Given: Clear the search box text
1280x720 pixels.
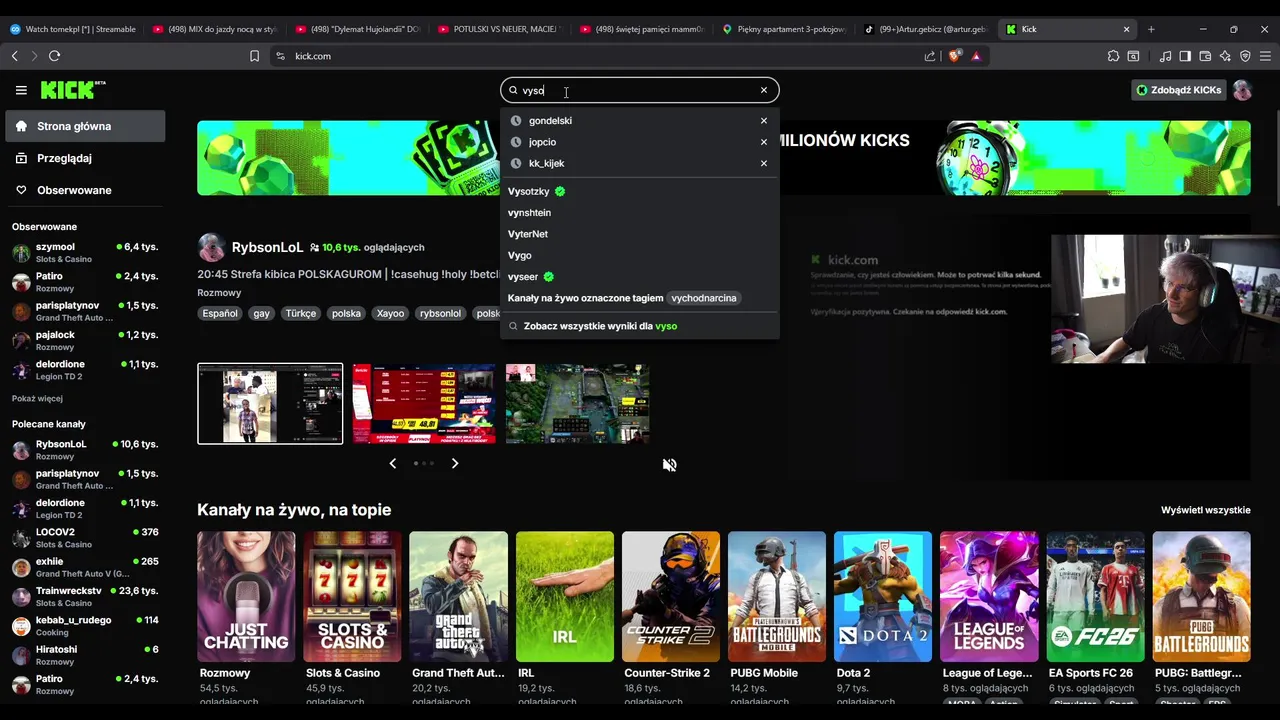Looking at the screenshot, I should 764,90.
